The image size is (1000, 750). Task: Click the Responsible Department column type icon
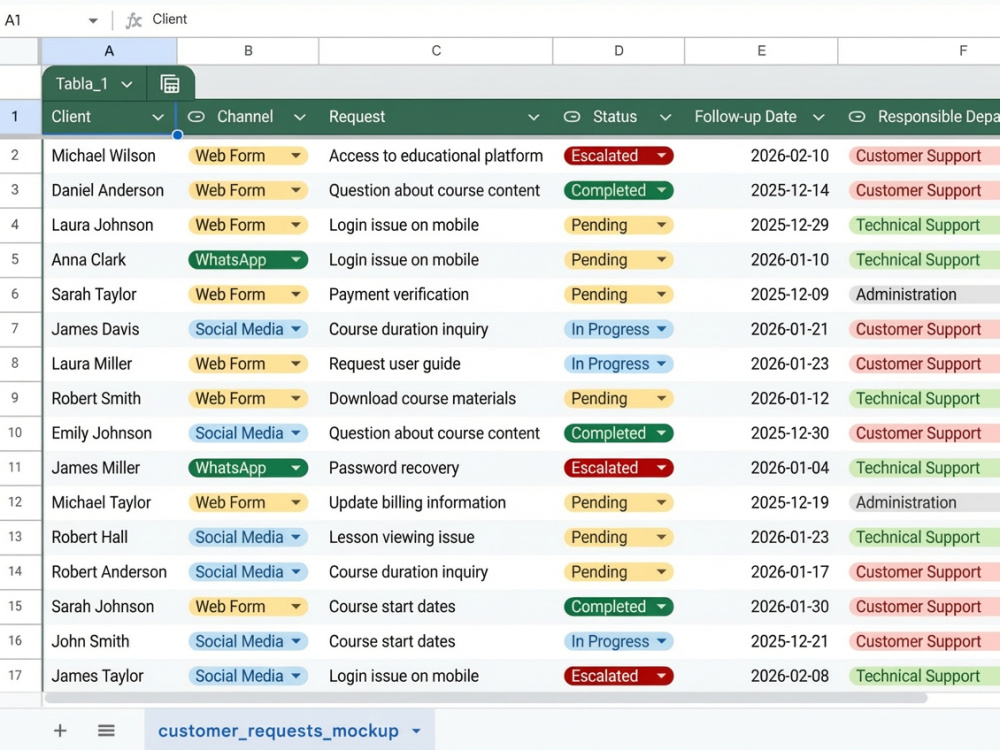[857, 117]
